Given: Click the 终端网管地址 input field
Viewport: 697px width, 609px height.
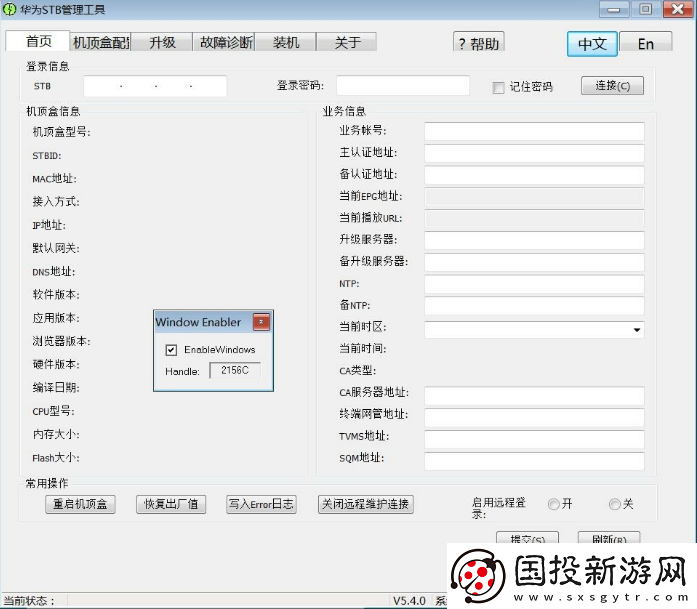Looking at the screenshot, I should tap(534, 417).
